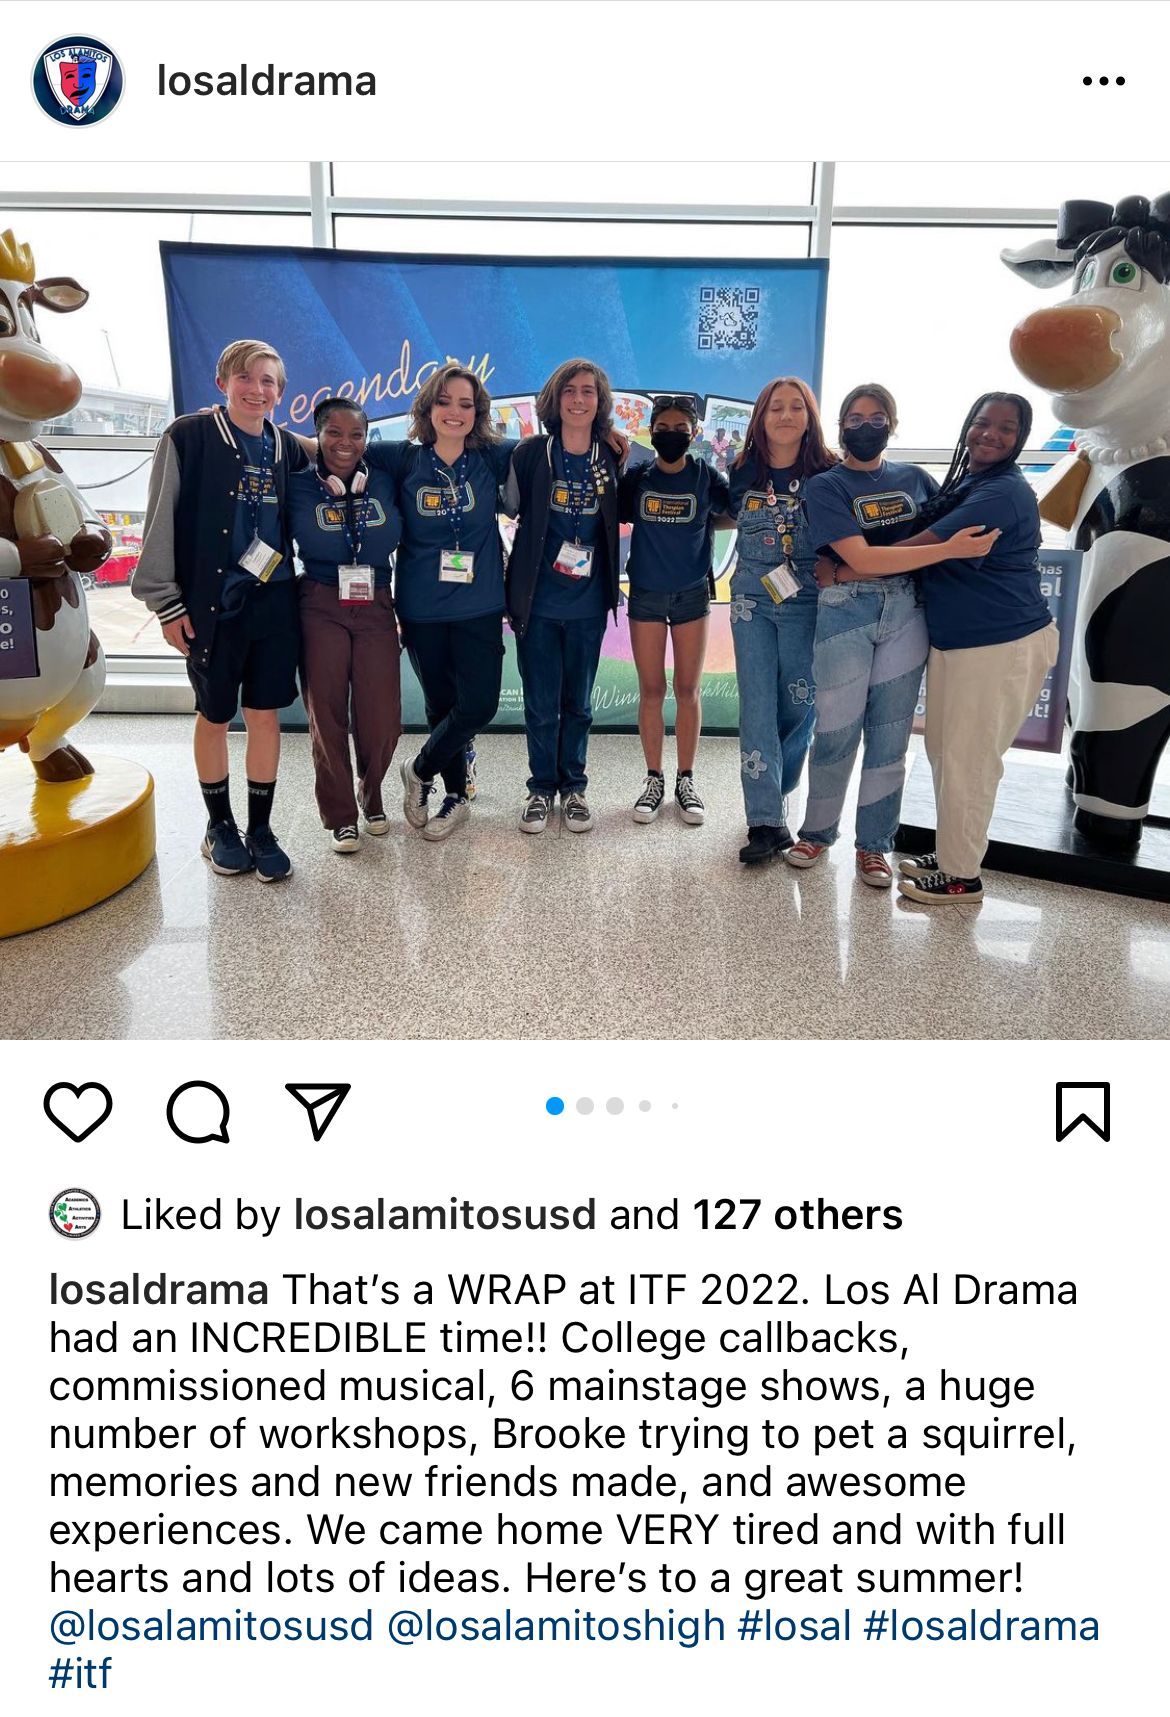Save post with the bookmark icon

click(x=1083, y=1112)
